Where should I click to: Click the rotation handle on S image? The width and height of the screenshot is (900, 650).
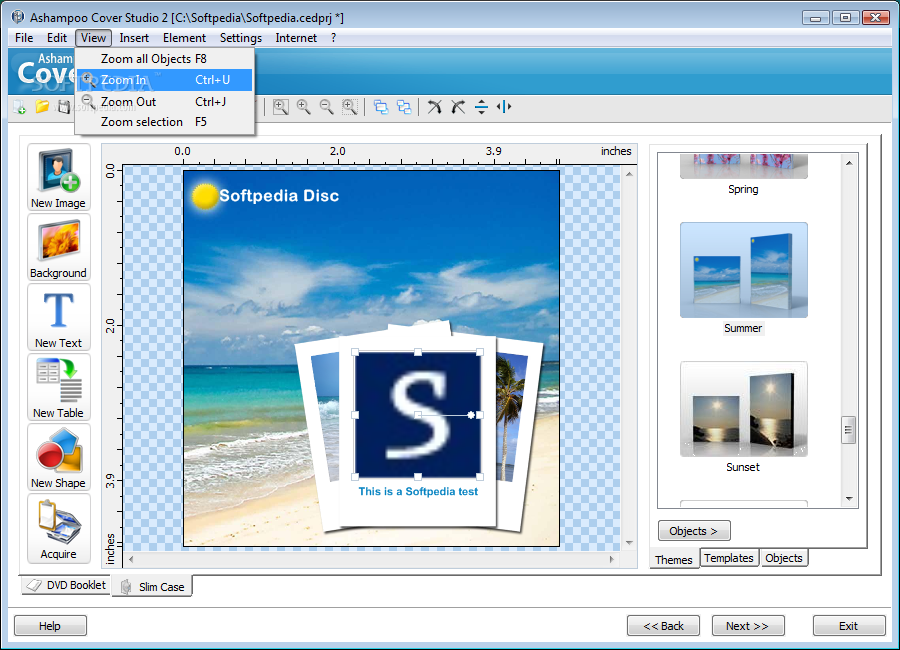[x=471, y=415]
